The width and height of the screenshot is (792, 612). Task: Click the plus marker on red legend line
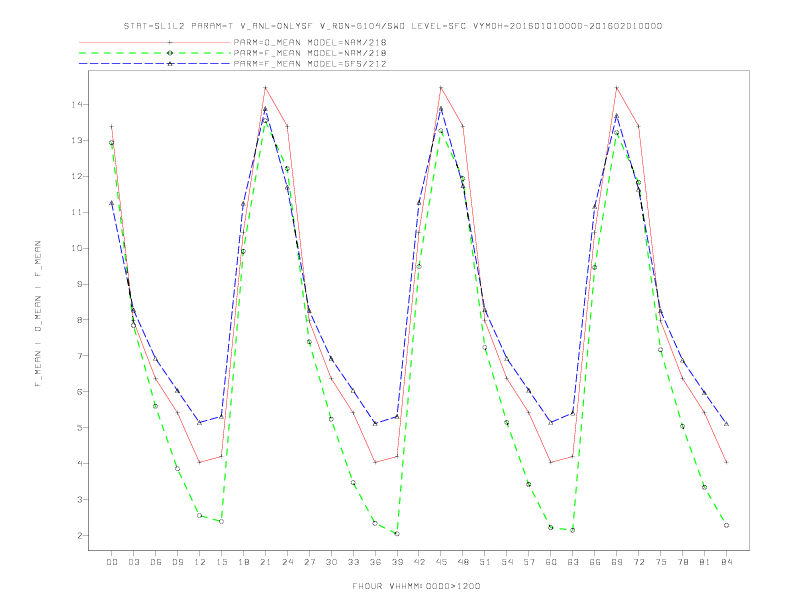click(170, 42)
